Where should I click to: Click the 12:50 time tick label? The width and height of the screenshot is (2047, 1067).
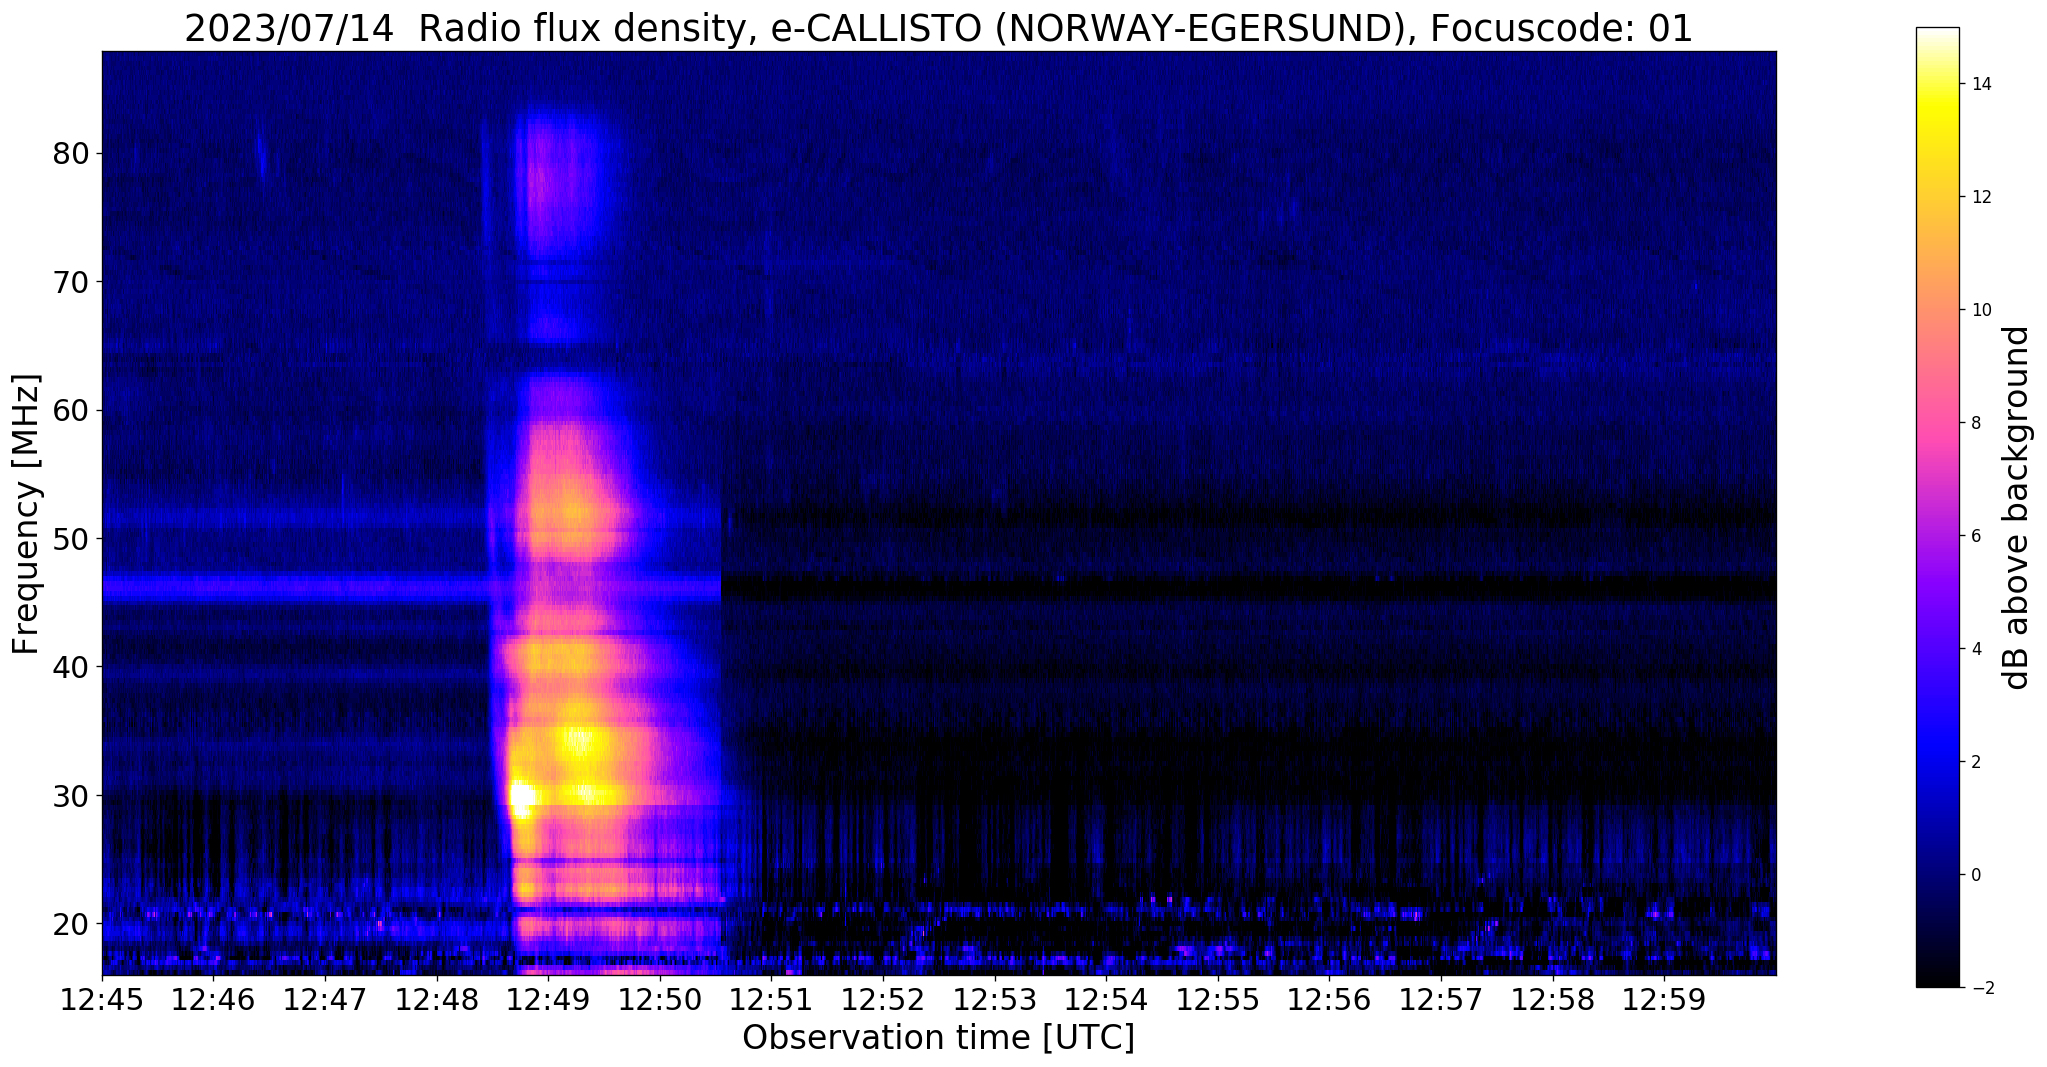coord(660,998)
